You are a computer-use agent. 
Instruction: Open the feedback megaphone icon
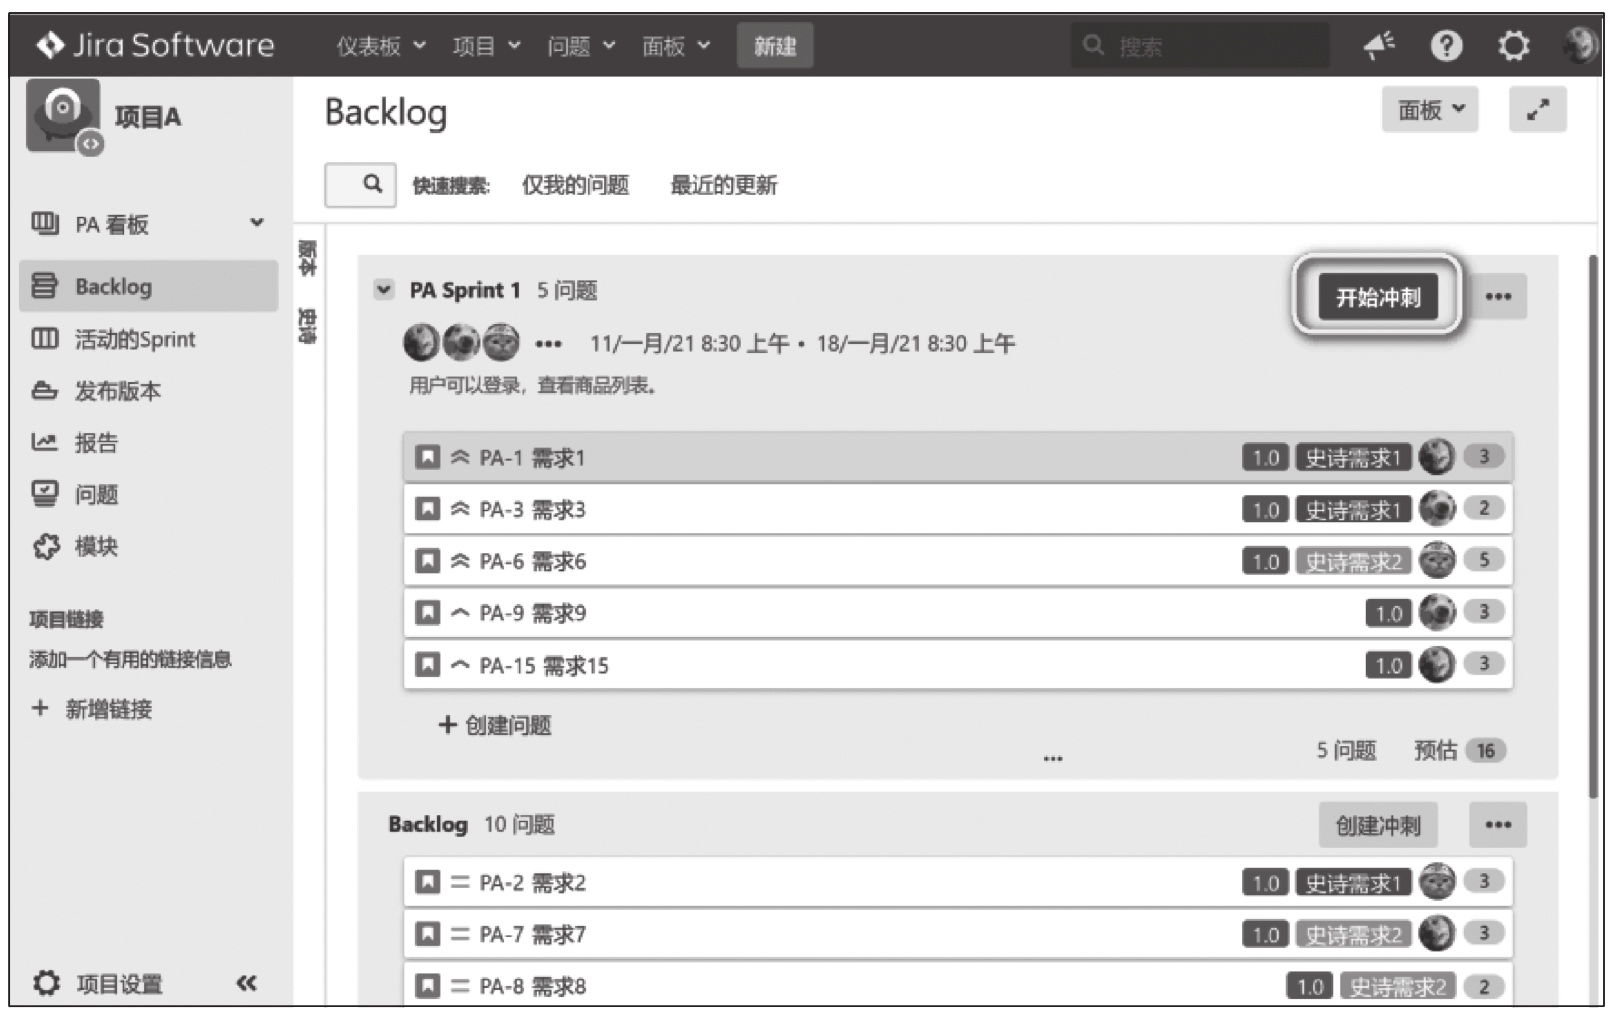point(1379,45)
